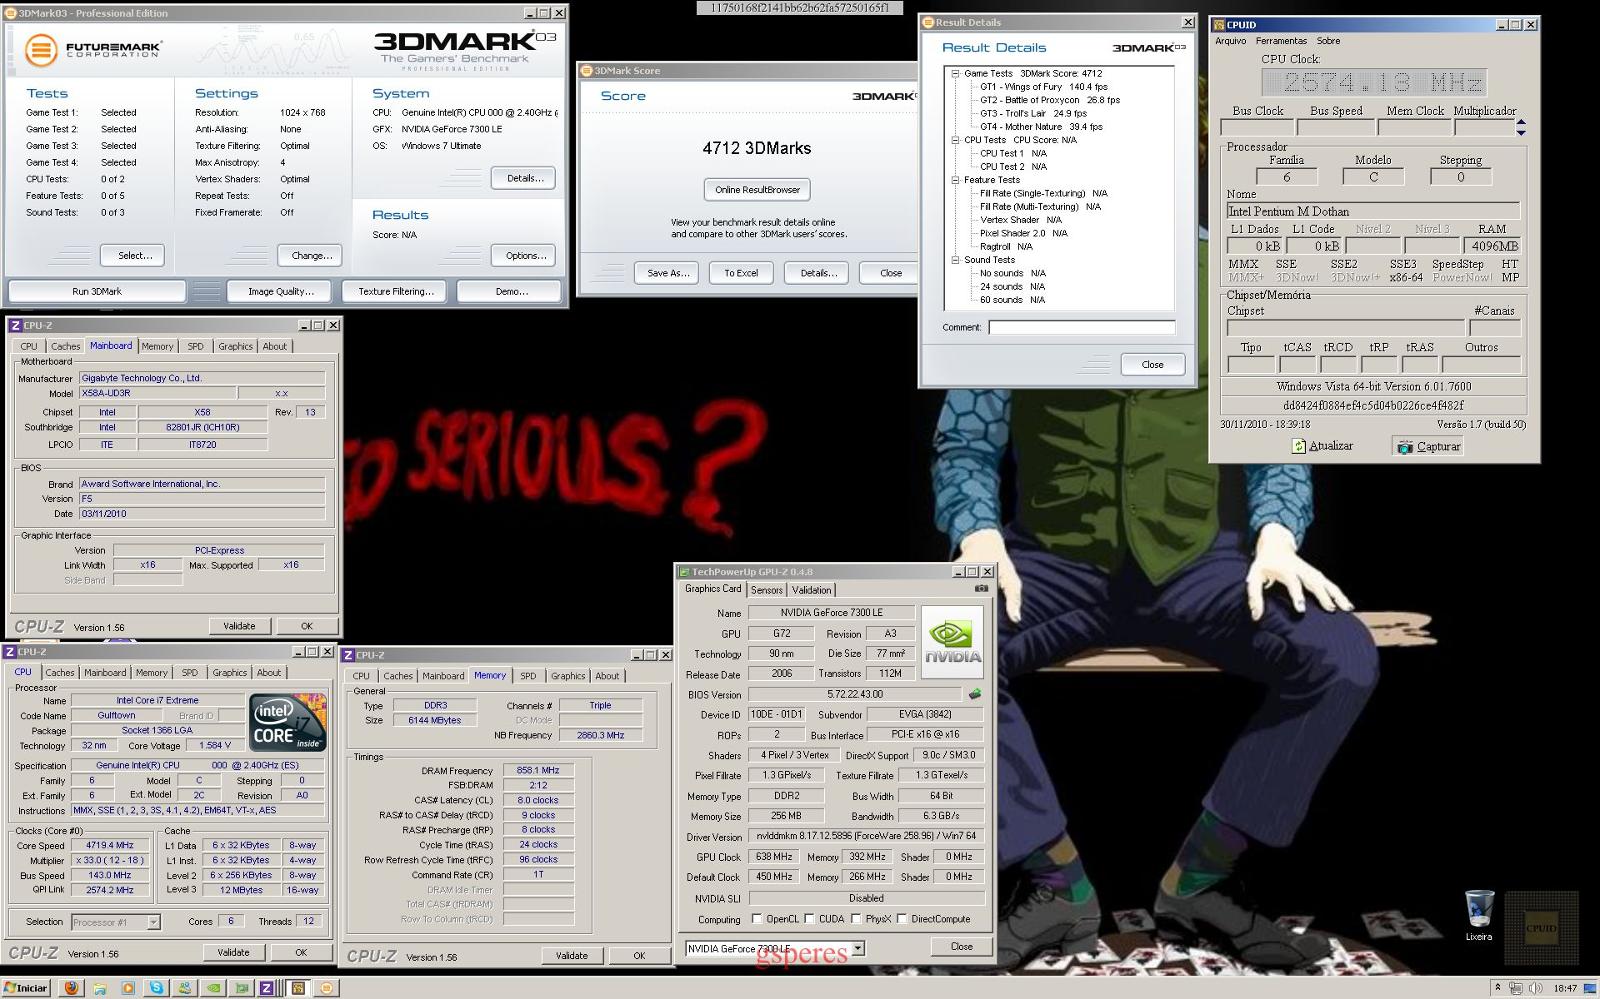Screen dimensions: 1600x999
Task: Click Close button in GPU-Z
Action: click(961, 946)
